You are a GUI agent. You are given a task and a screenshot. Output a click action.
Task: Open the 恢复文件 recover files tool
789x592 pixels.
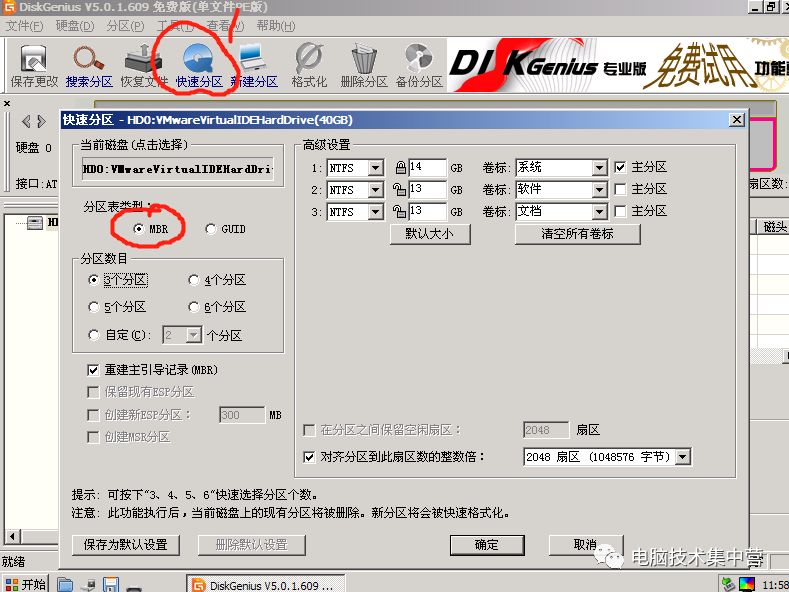(x=143, y=66)
